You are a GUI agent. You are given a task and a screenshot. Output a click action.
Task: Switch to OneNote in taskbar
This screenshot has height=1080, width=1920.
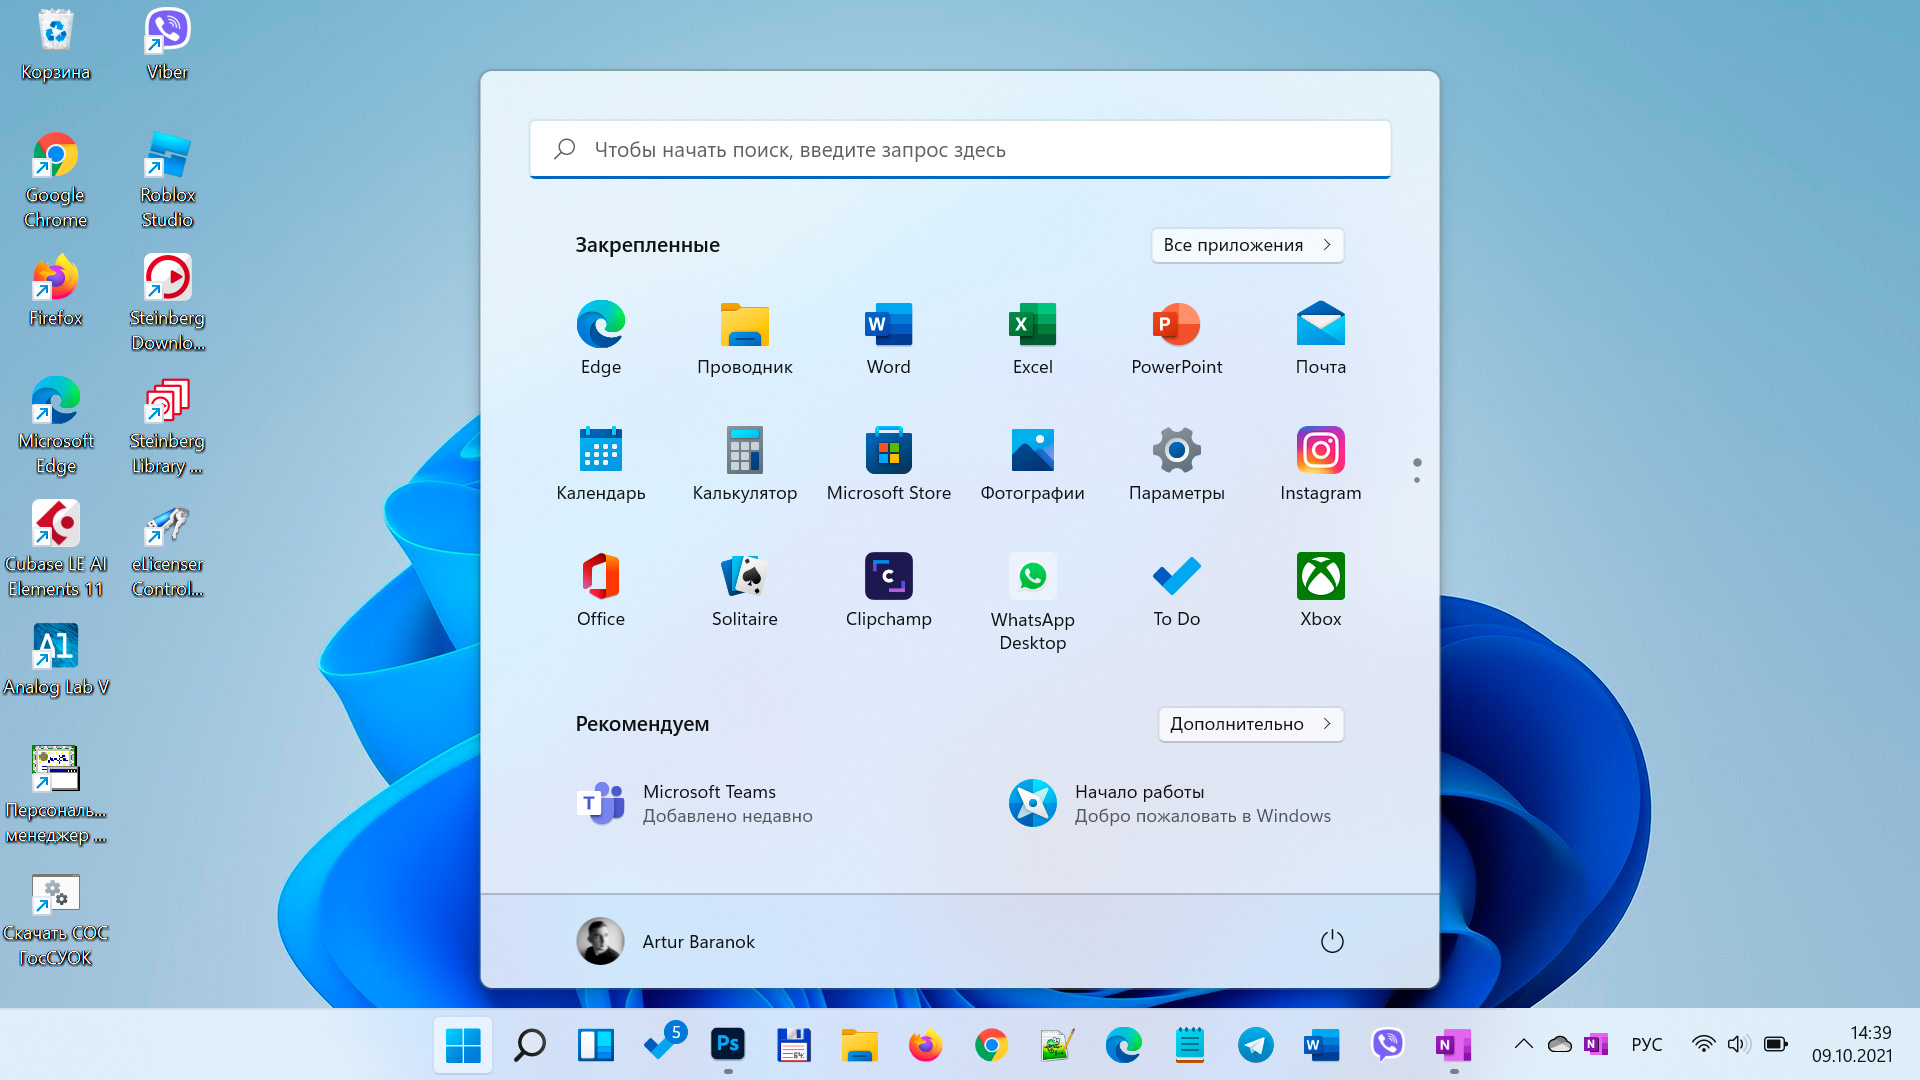tap(1453, 1045)
